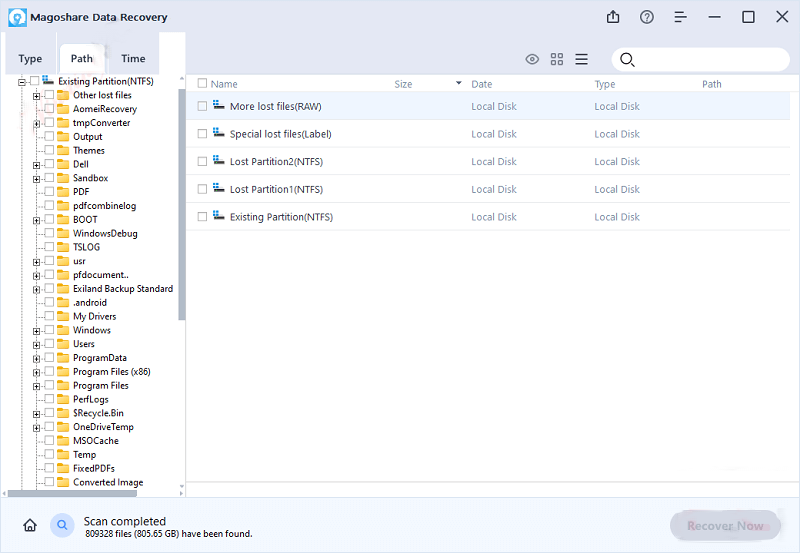Tick the Lost Partition1(NTFS) checkbox
The image size is (800, 553).
click(202, 189)
